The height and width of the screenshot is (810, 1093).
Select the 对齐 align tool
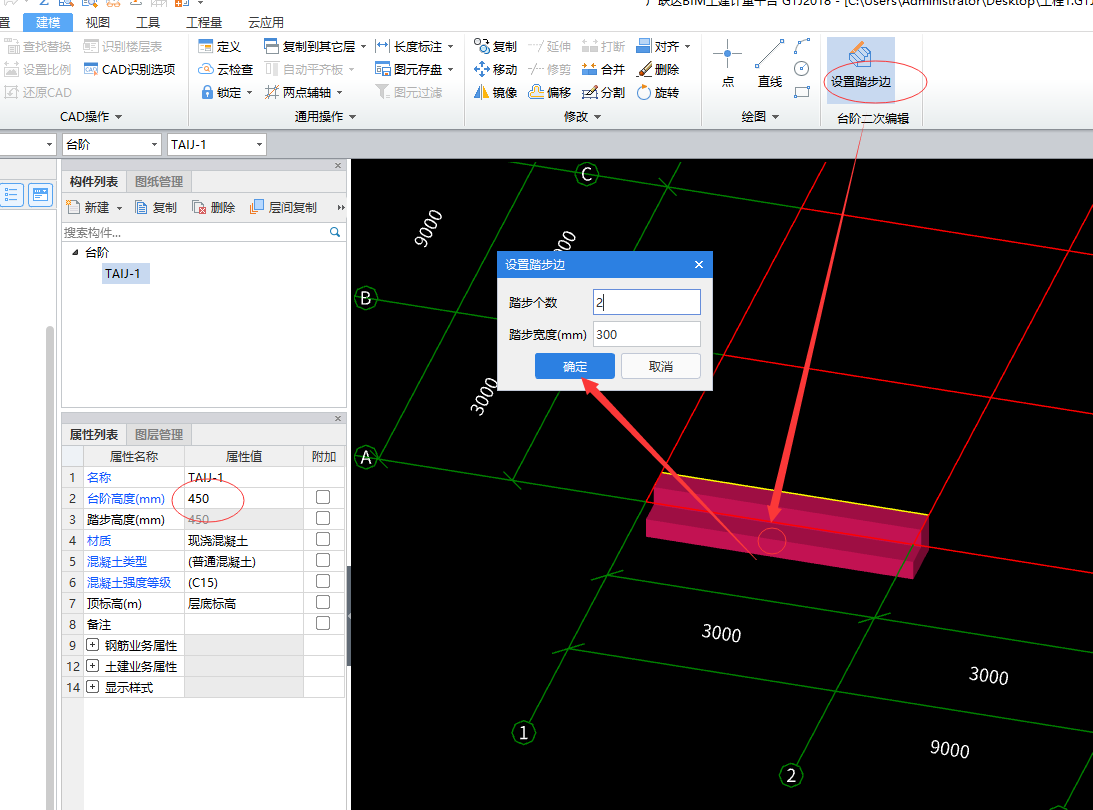coord(663,47)
